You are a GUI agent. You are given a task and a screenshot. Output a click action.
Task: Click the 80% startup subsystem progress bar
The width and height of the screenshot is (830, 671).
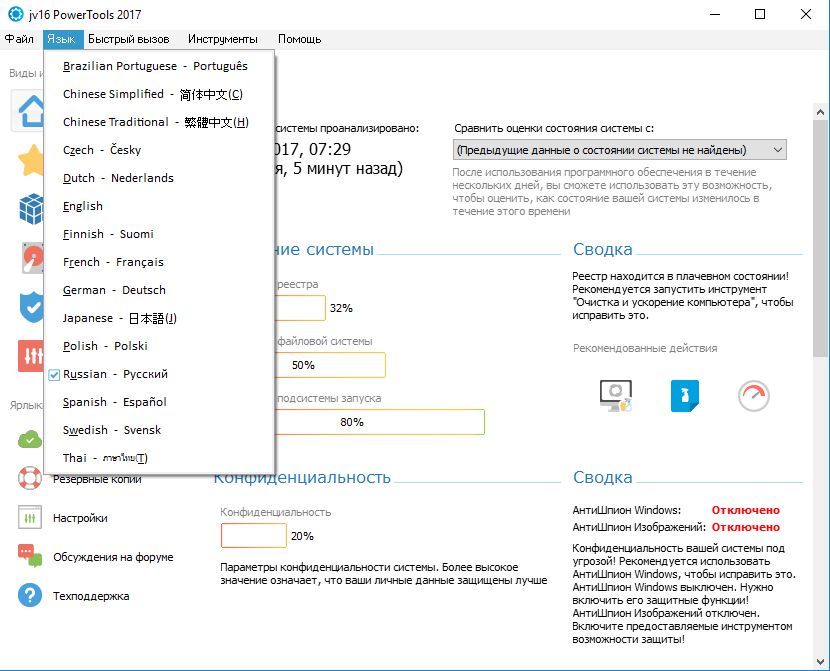tap(352, 422)
